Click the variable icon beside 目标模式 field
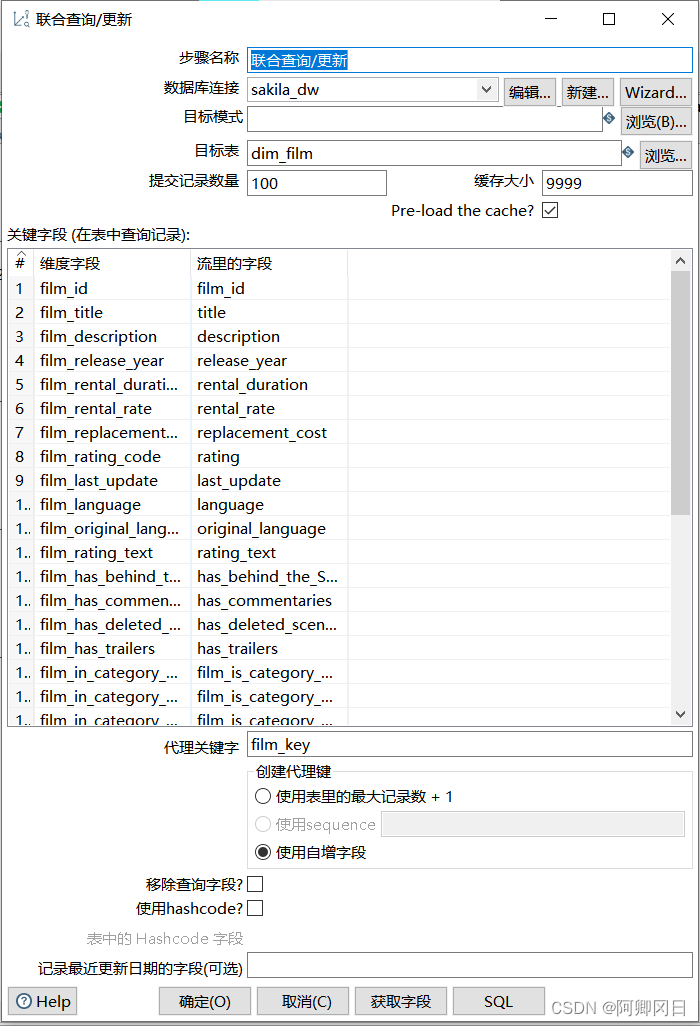Screen dimensions: 700x1026 609,118
